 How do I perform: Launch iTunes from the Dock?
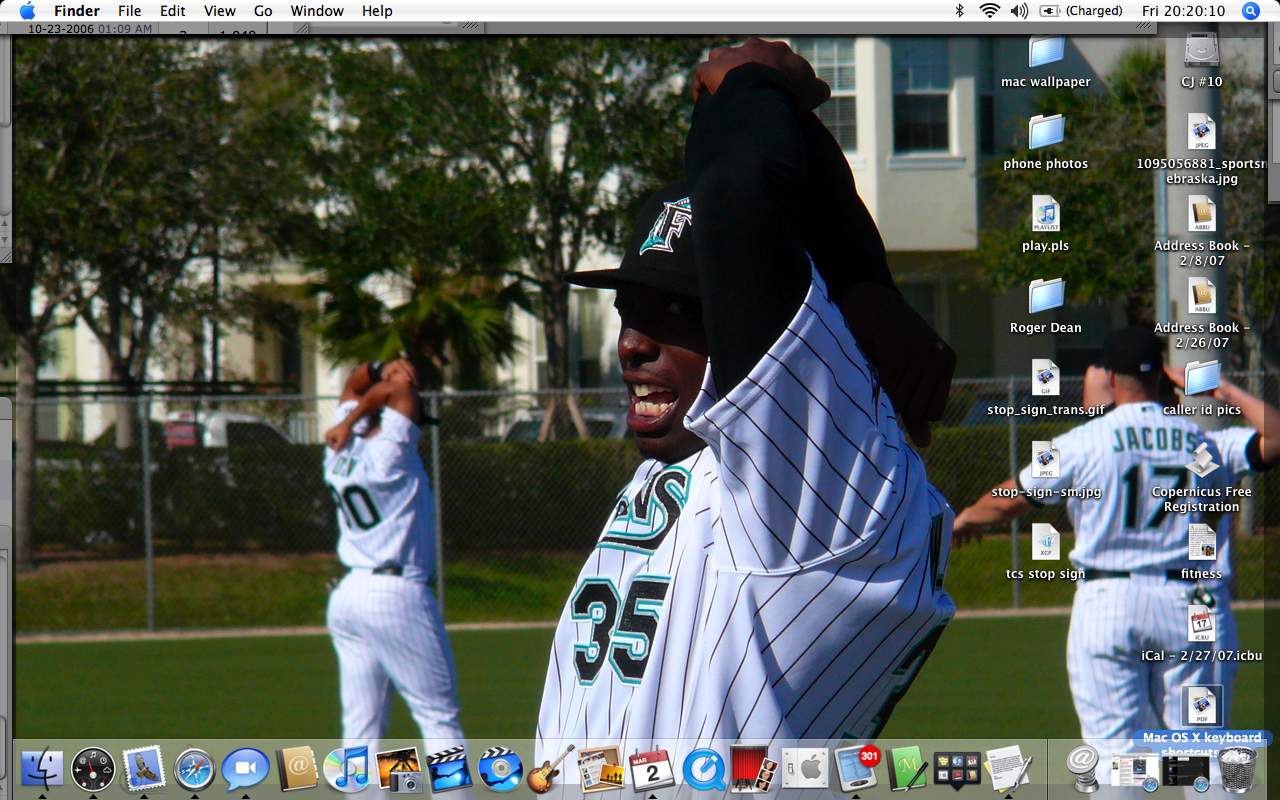(x=347, y=769)
